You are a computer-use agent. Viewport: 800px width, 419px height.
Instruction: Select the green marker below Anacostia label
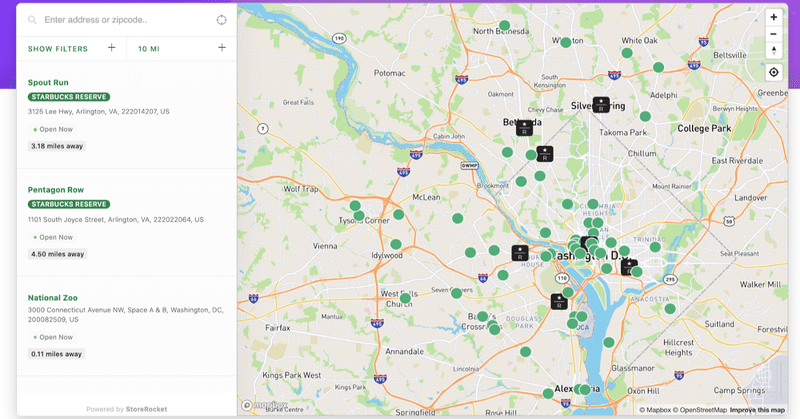tap(670, 309)
